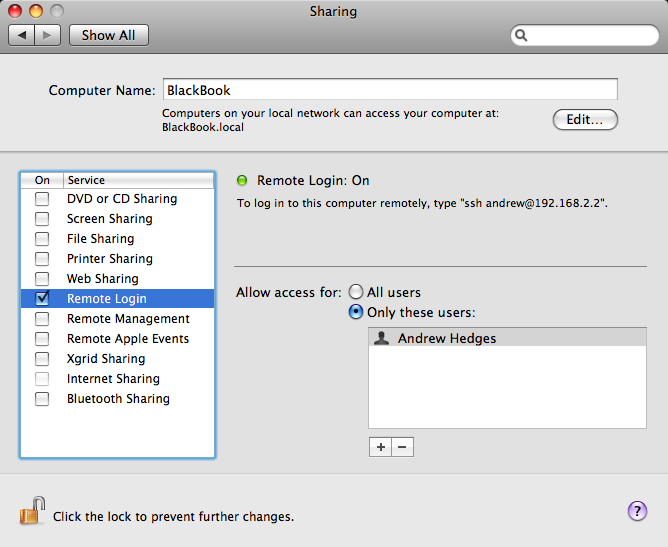Select the Bluetooth Sharing service label
668x547 pixels.
coord(118,399)
